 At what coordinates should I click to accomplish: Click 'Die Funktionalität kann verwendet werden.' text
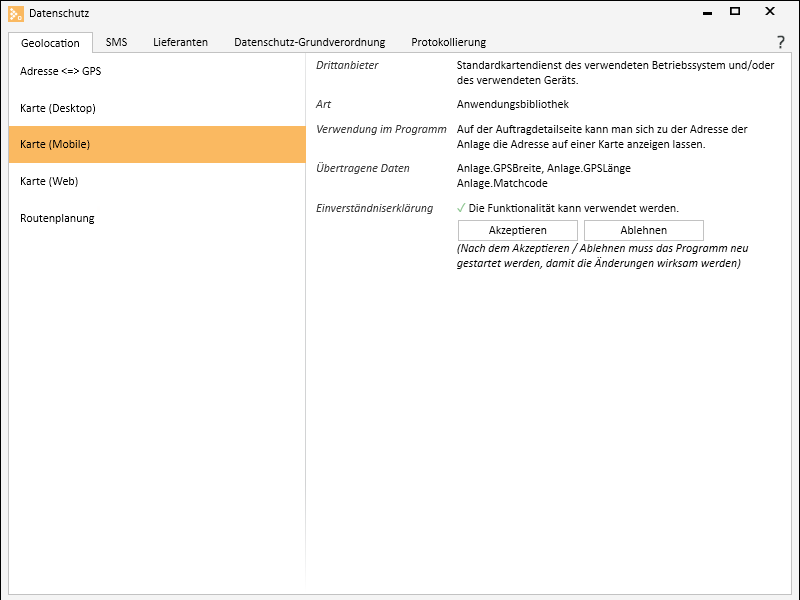coord(574,208)
